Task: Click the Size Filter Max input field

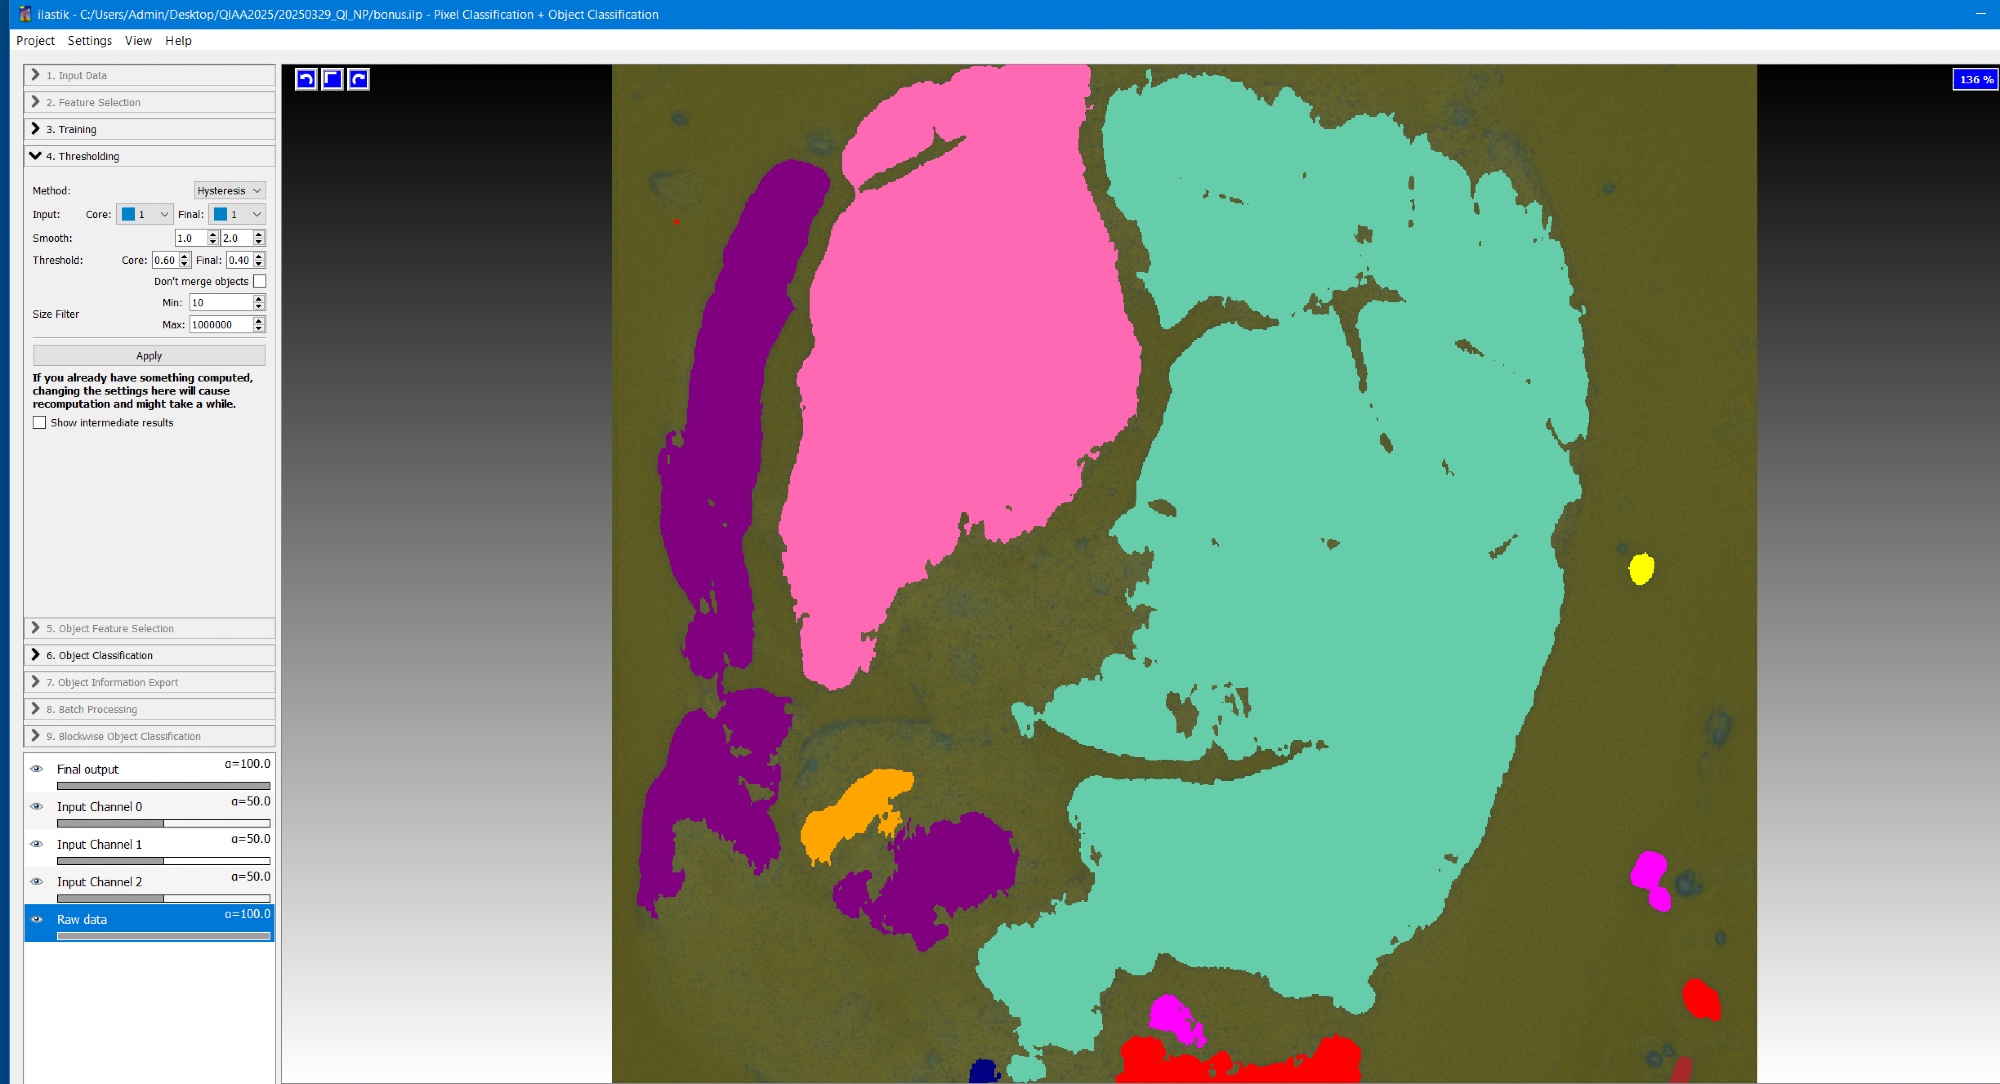Action: 220,324
